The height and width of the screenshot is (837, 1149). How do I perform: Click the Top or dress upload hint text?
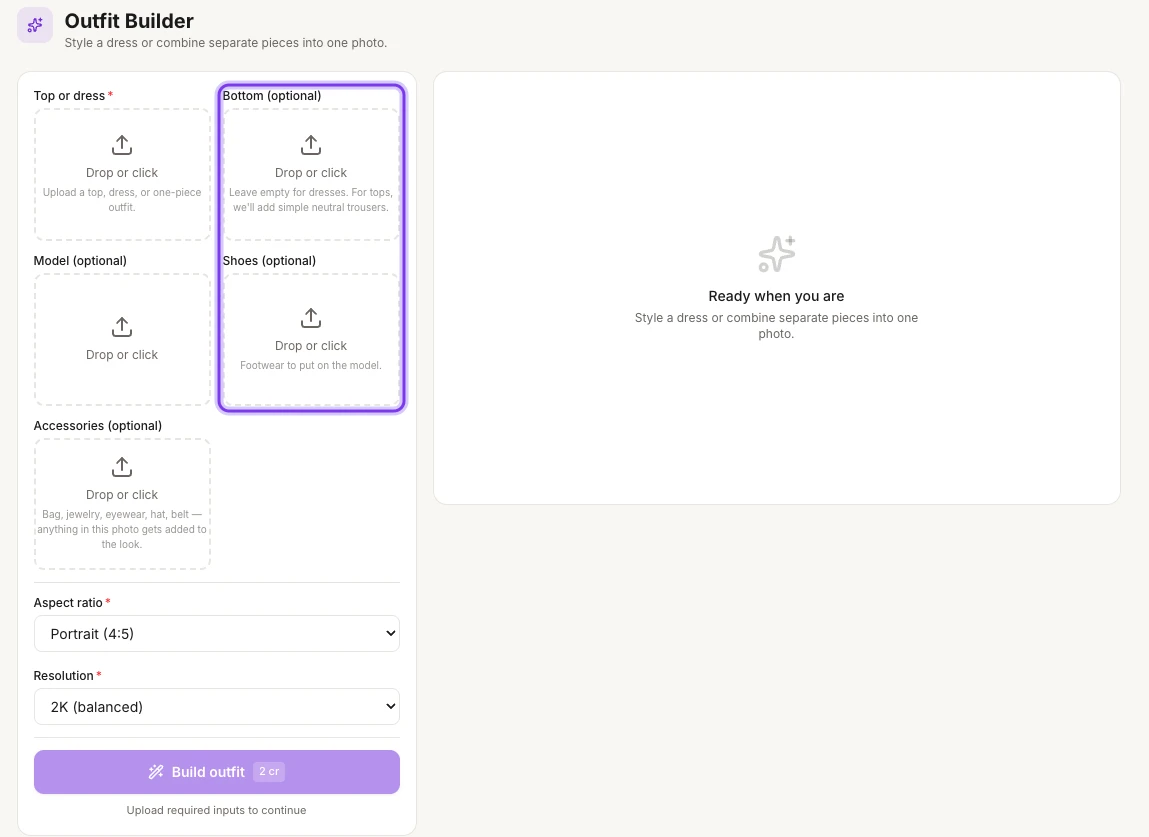(122, 200)
